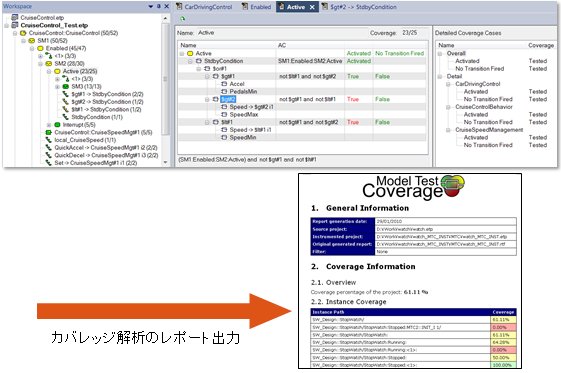Click the Interrupt (5/5) green state icon
Image resolution: width=561 pixels, height=373 pixels.
tap(57, 124)
